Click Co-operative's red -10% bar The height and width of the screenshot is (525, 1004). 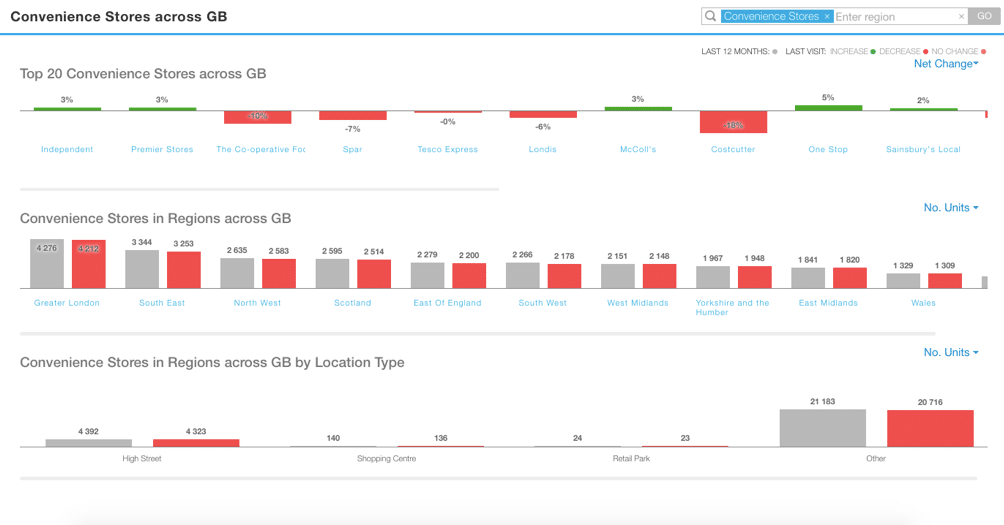point(257,117)
